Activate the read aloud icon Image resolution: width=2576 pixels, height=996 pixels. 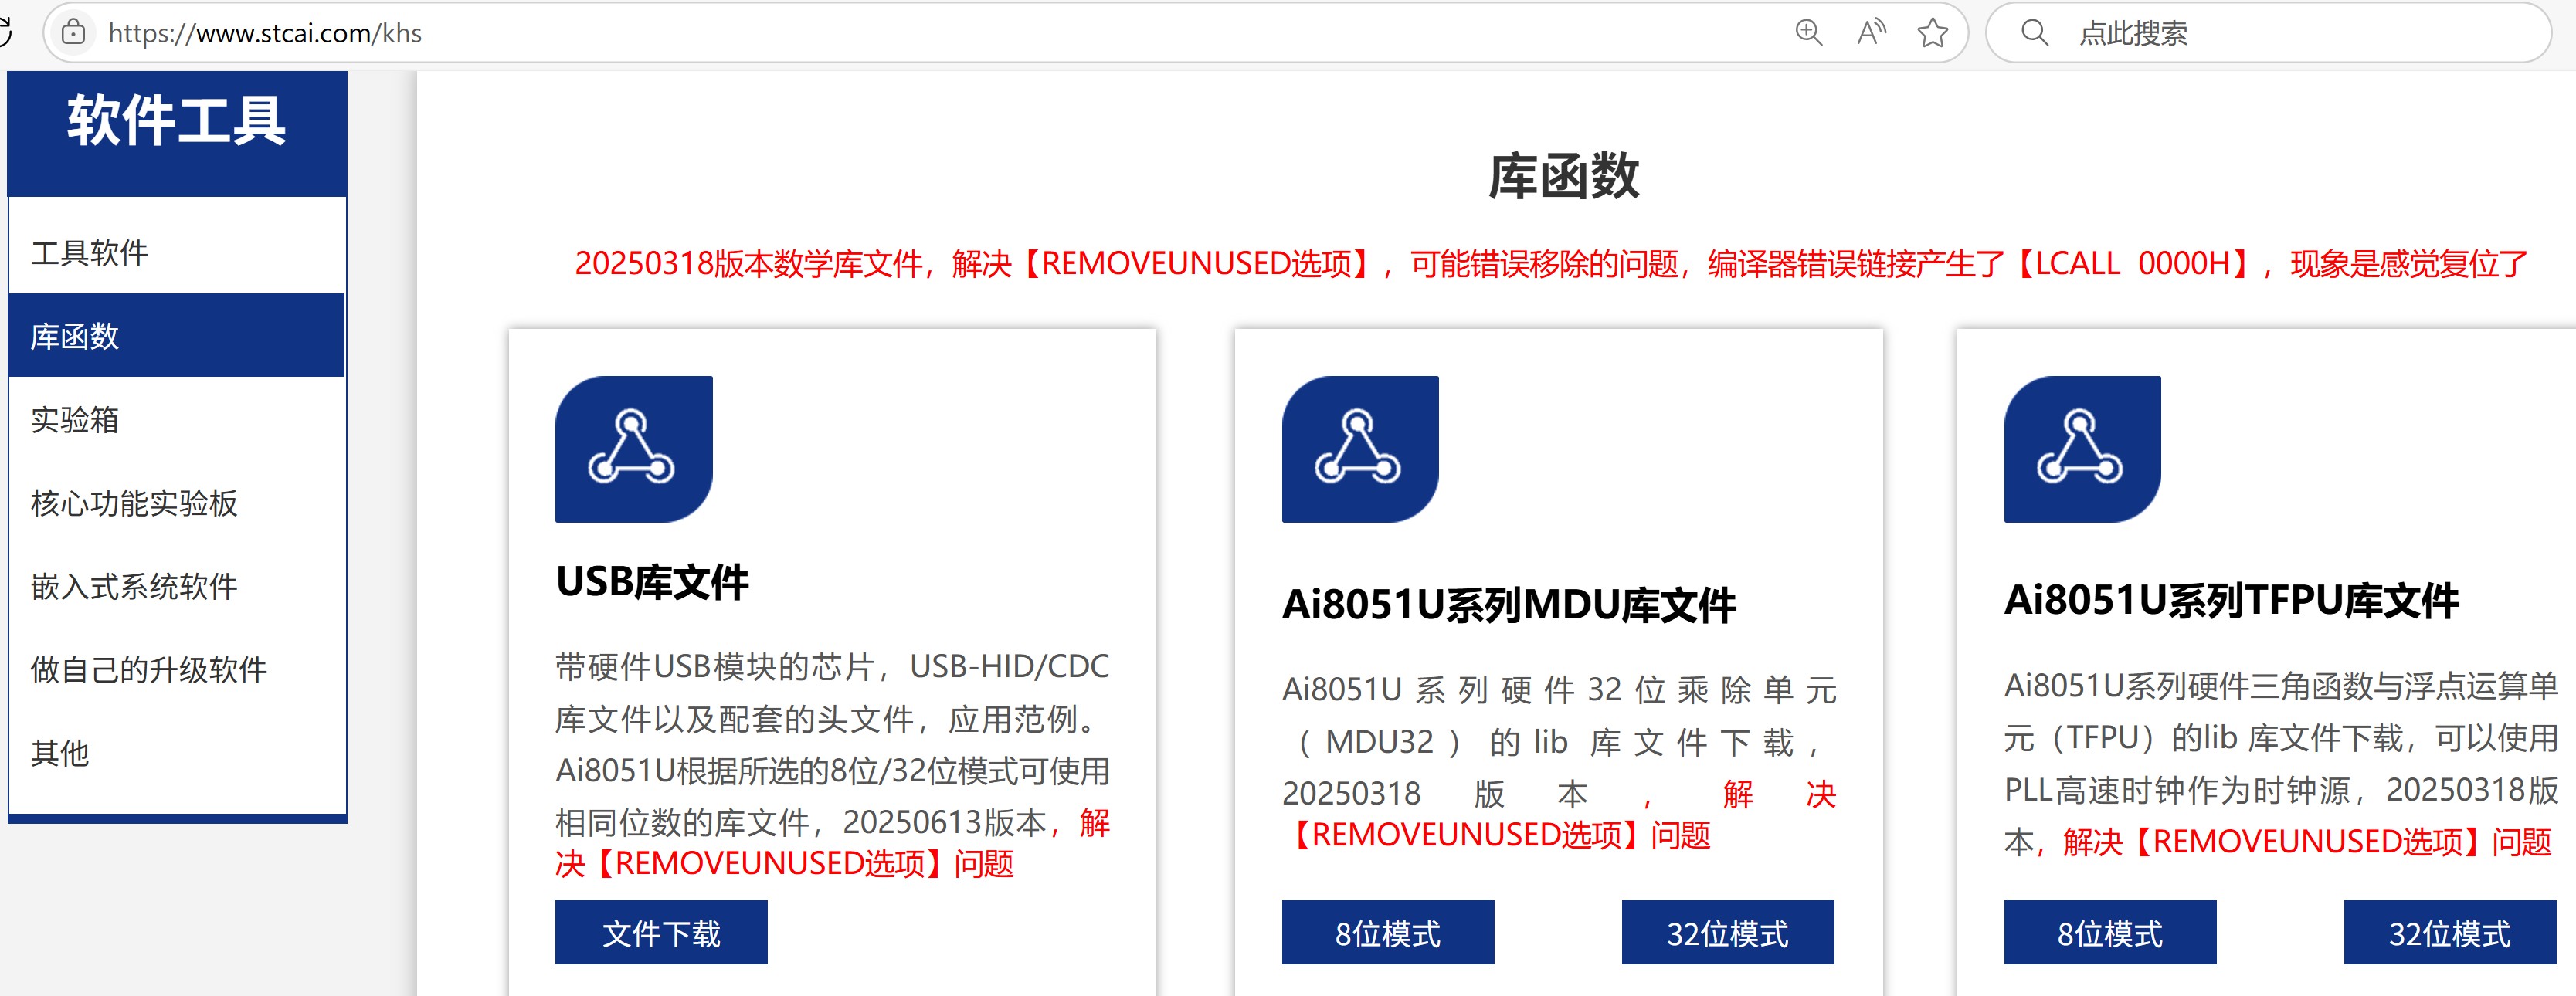click(x=1871, y=33)
